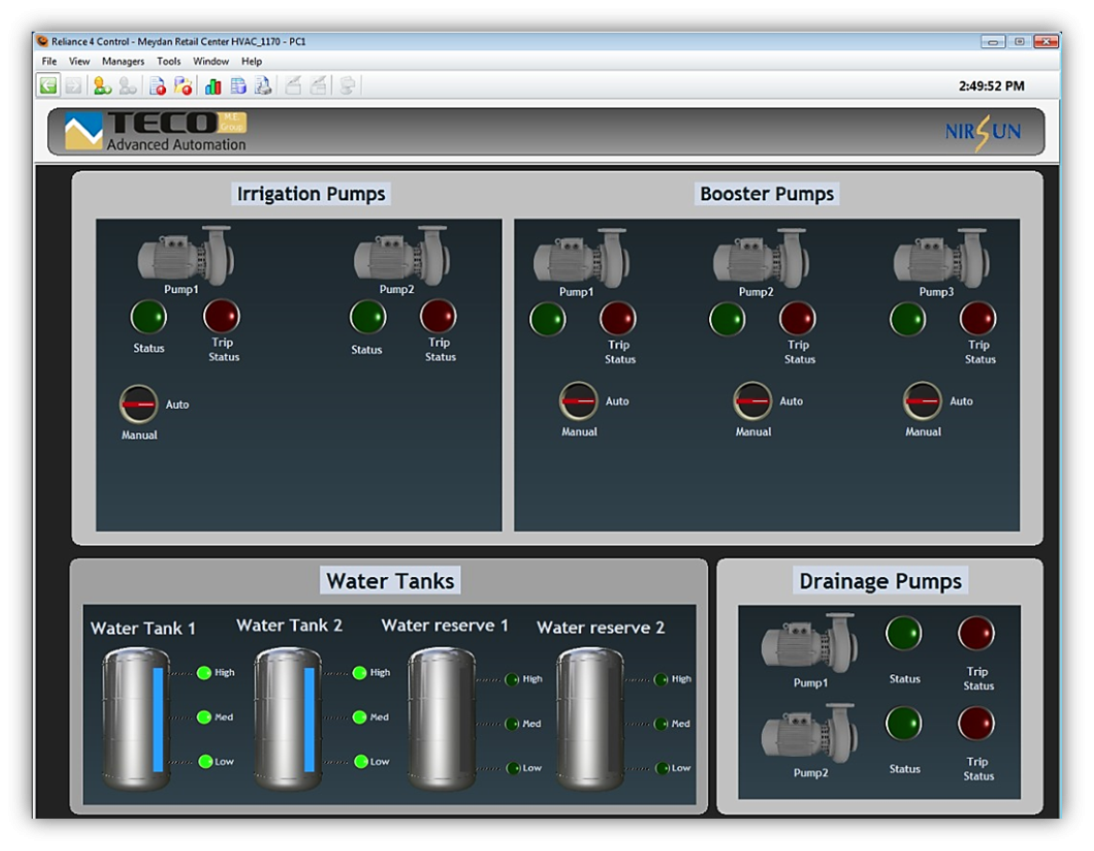Click Drainage Pump1 green Status lamp
Image resolution: width=1094 pixels, height=851 pixels.
tap(904, 633)
